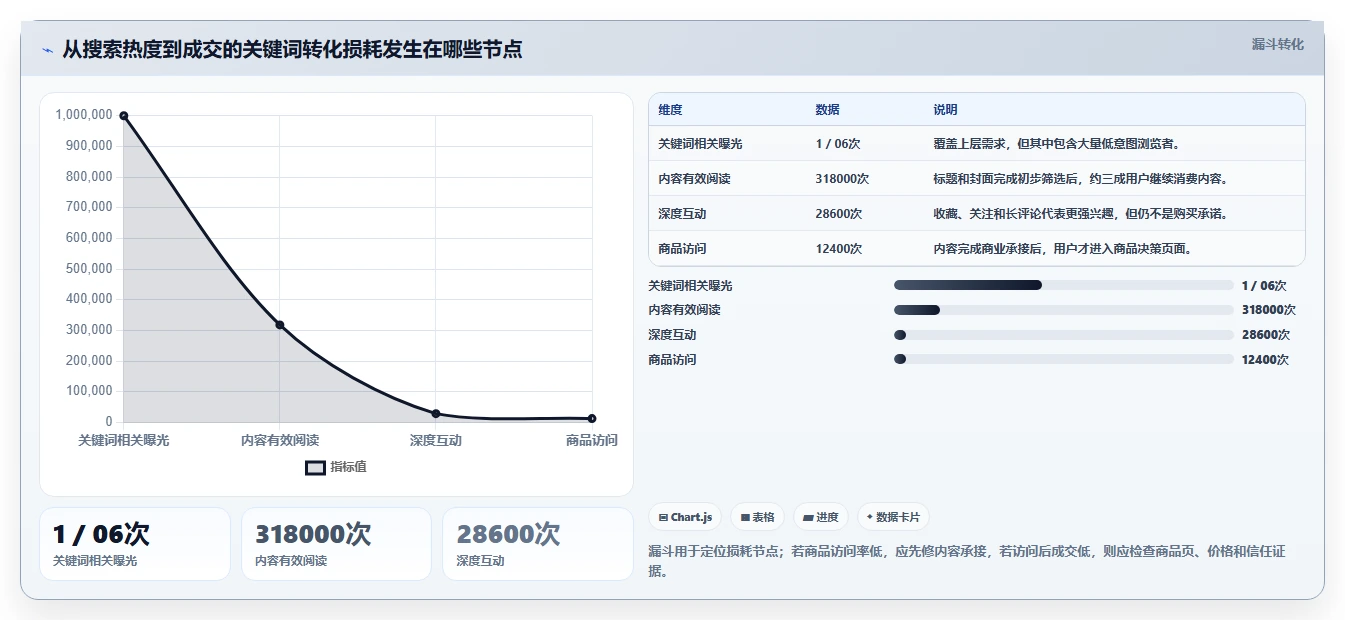Click the 关键词相关曝光 x-axis label
Image resolution: width=1345 pixels, height=620 pixels.
[124, 440]
